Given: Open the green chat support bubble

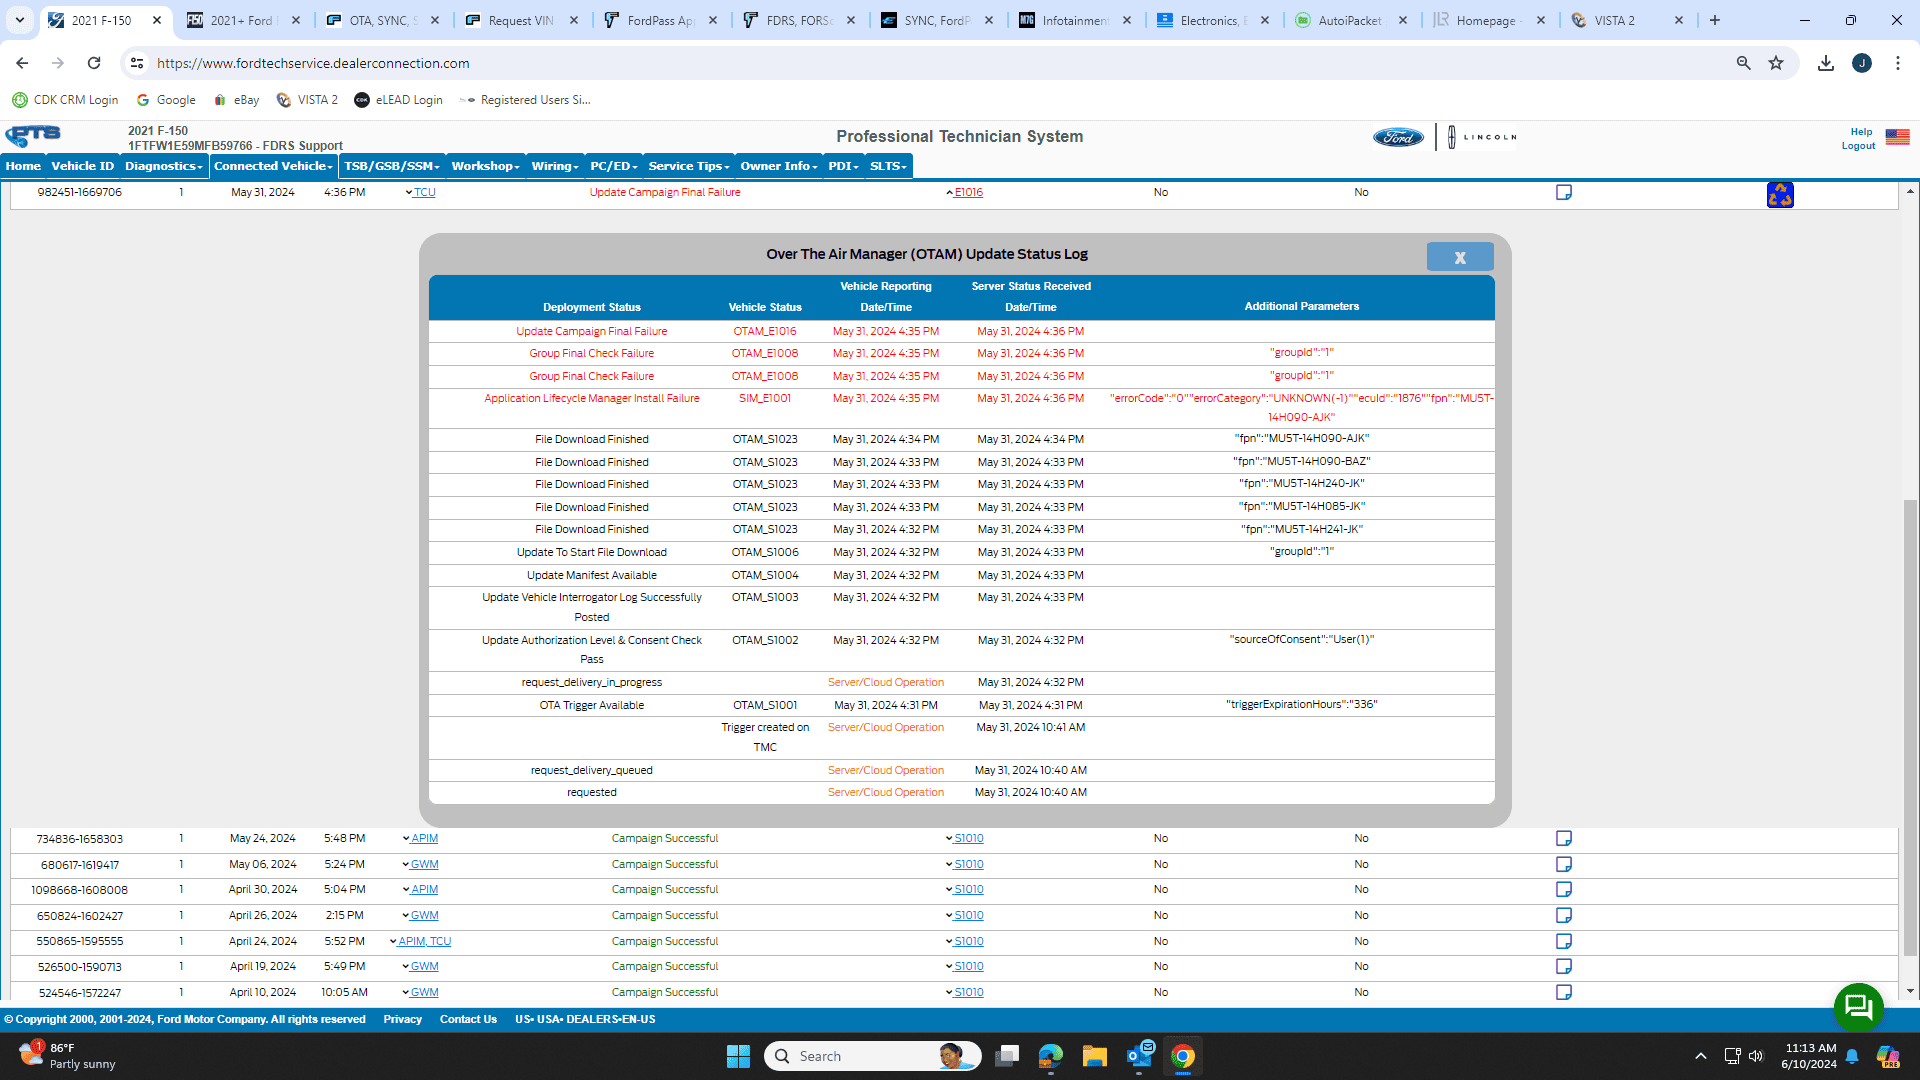Looking at the screenshot, I should (1858, 1006).
